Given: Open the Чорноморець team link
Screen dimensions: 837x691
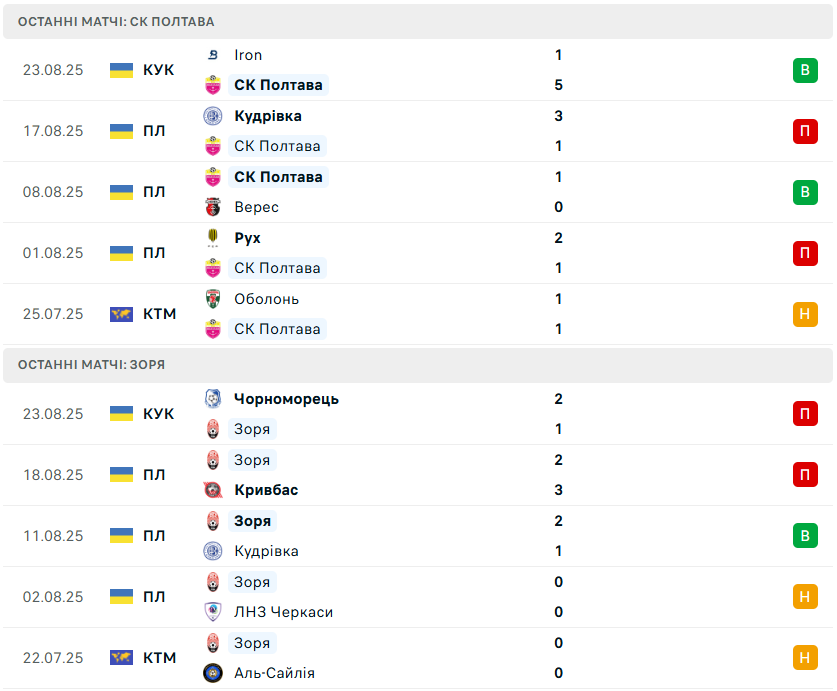Looking at the screenshot, I should (286, 399).
